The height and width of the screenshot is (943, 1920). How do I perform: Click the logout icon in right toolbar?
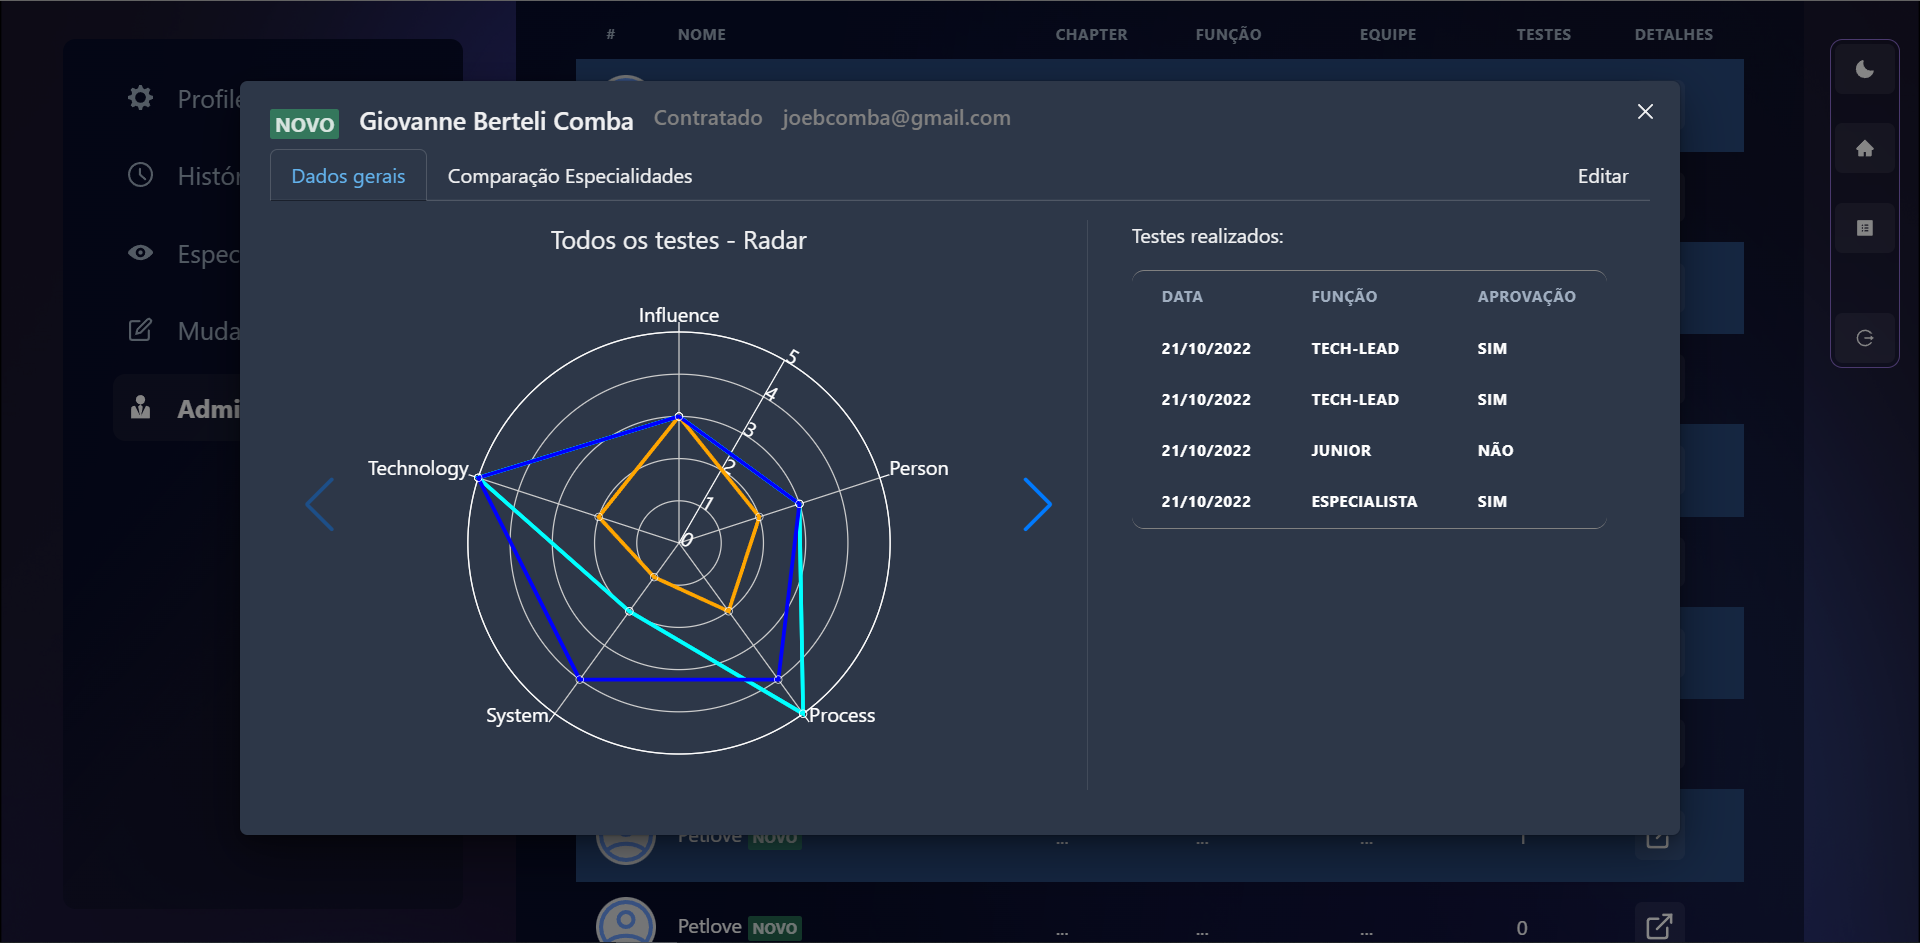click(x=1864, y=338)
